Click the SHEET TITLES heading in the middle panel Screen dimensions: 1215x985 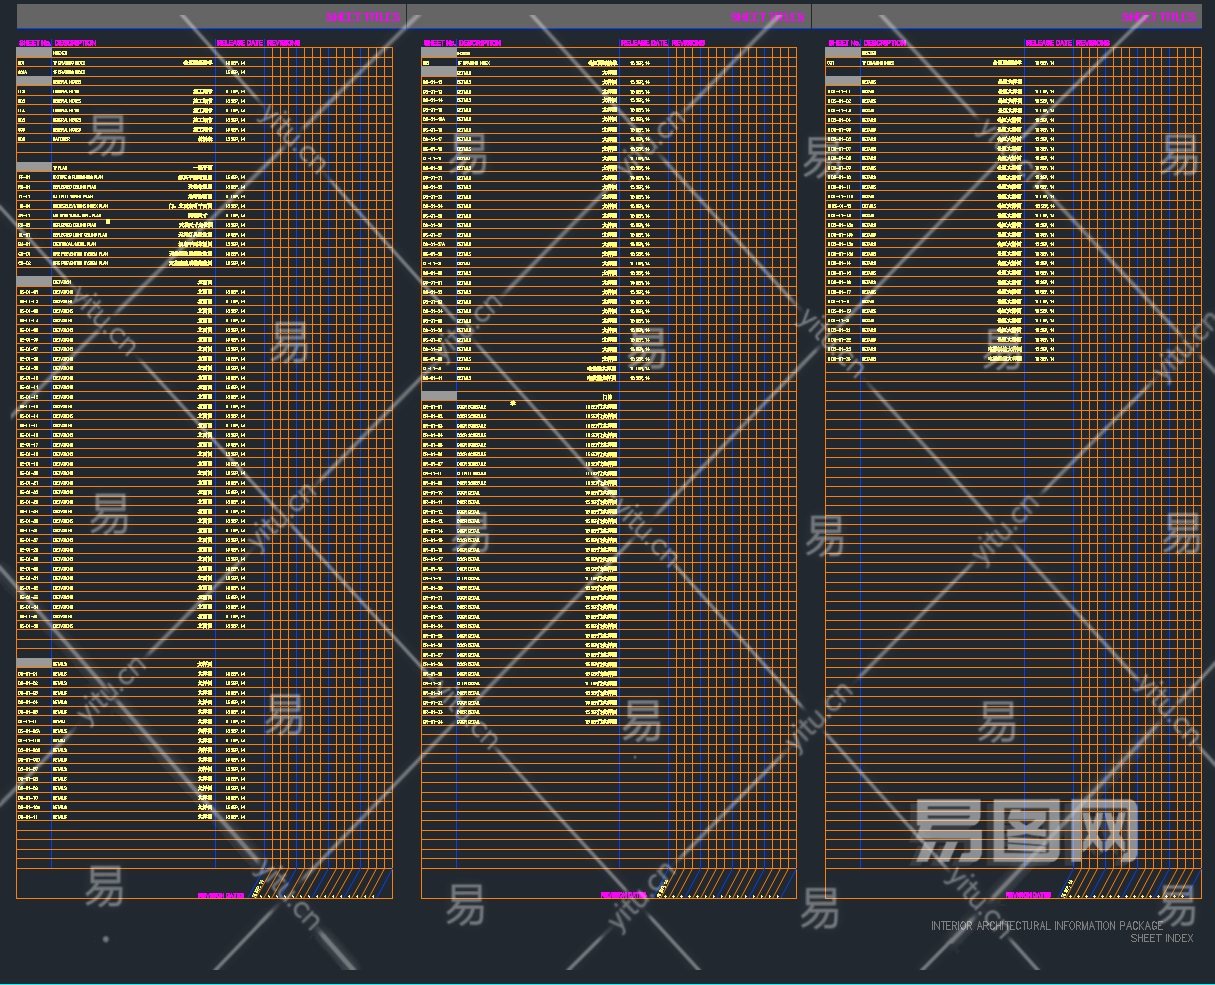click(767, 17)
